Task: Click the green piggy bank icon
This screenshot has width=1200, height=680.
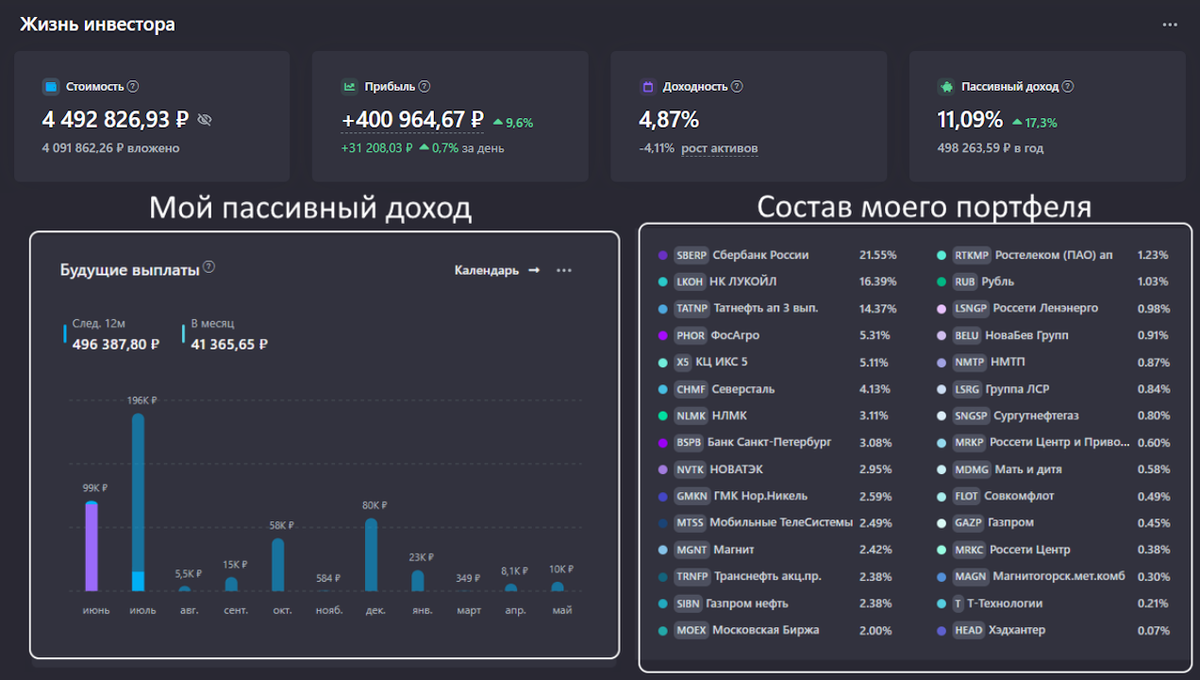Action: 946,87
